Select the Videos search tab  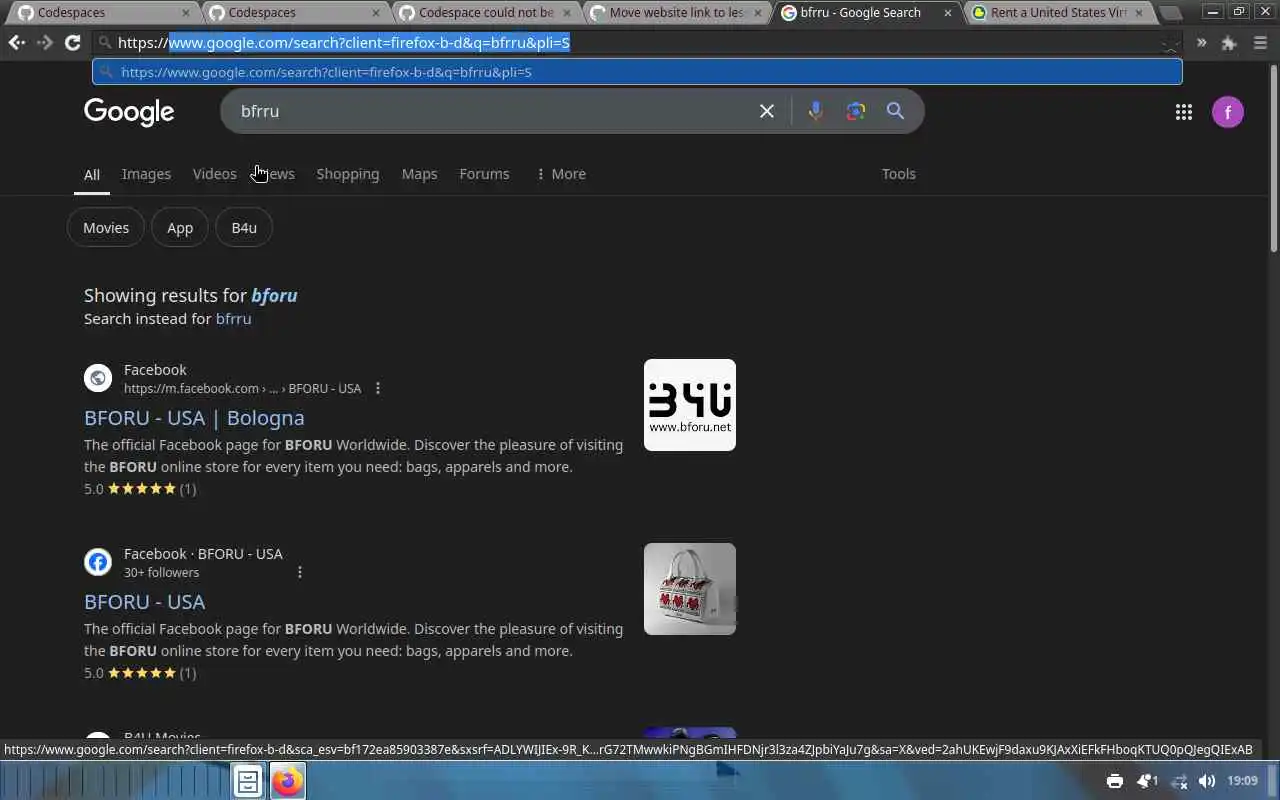click(214, 174)
